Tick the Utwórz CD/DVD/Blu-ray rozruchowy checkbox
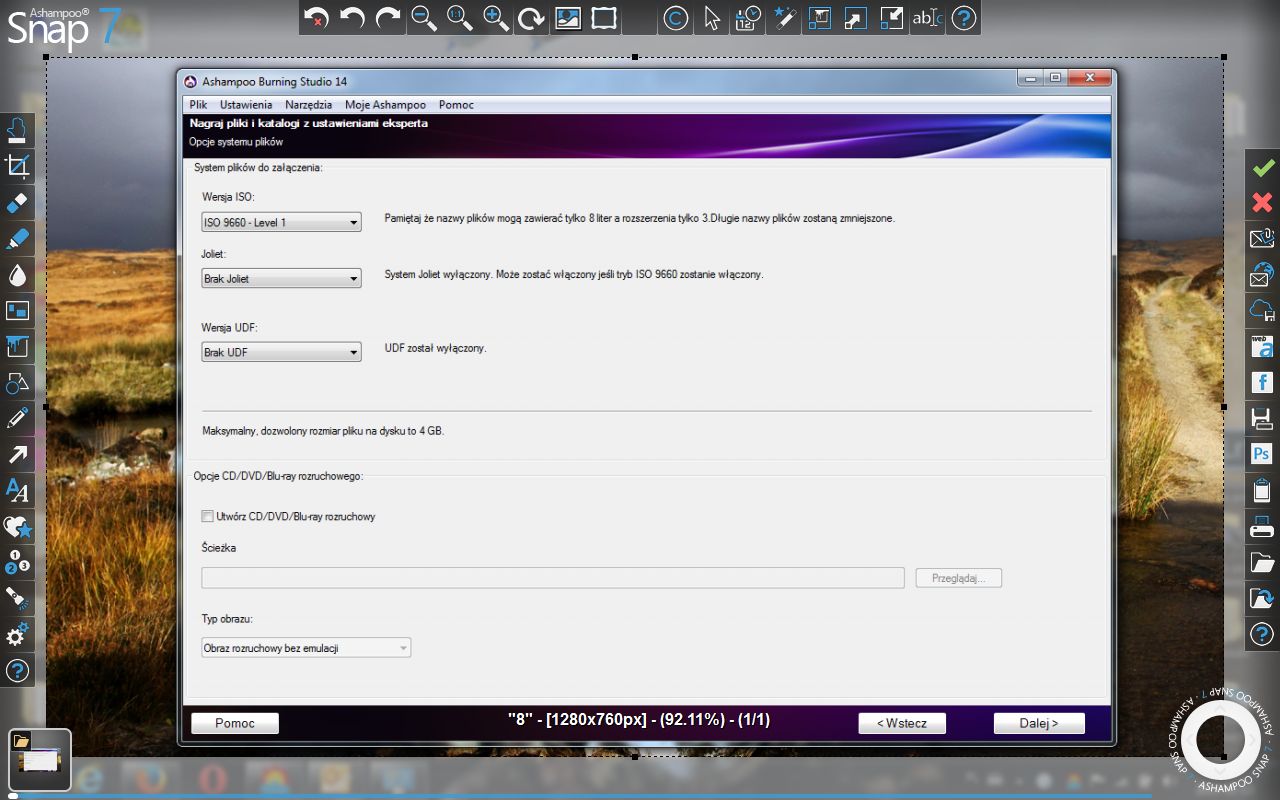Image resolution: width=1280 pixels, height=800 pixels. click(x=208, y=516)
